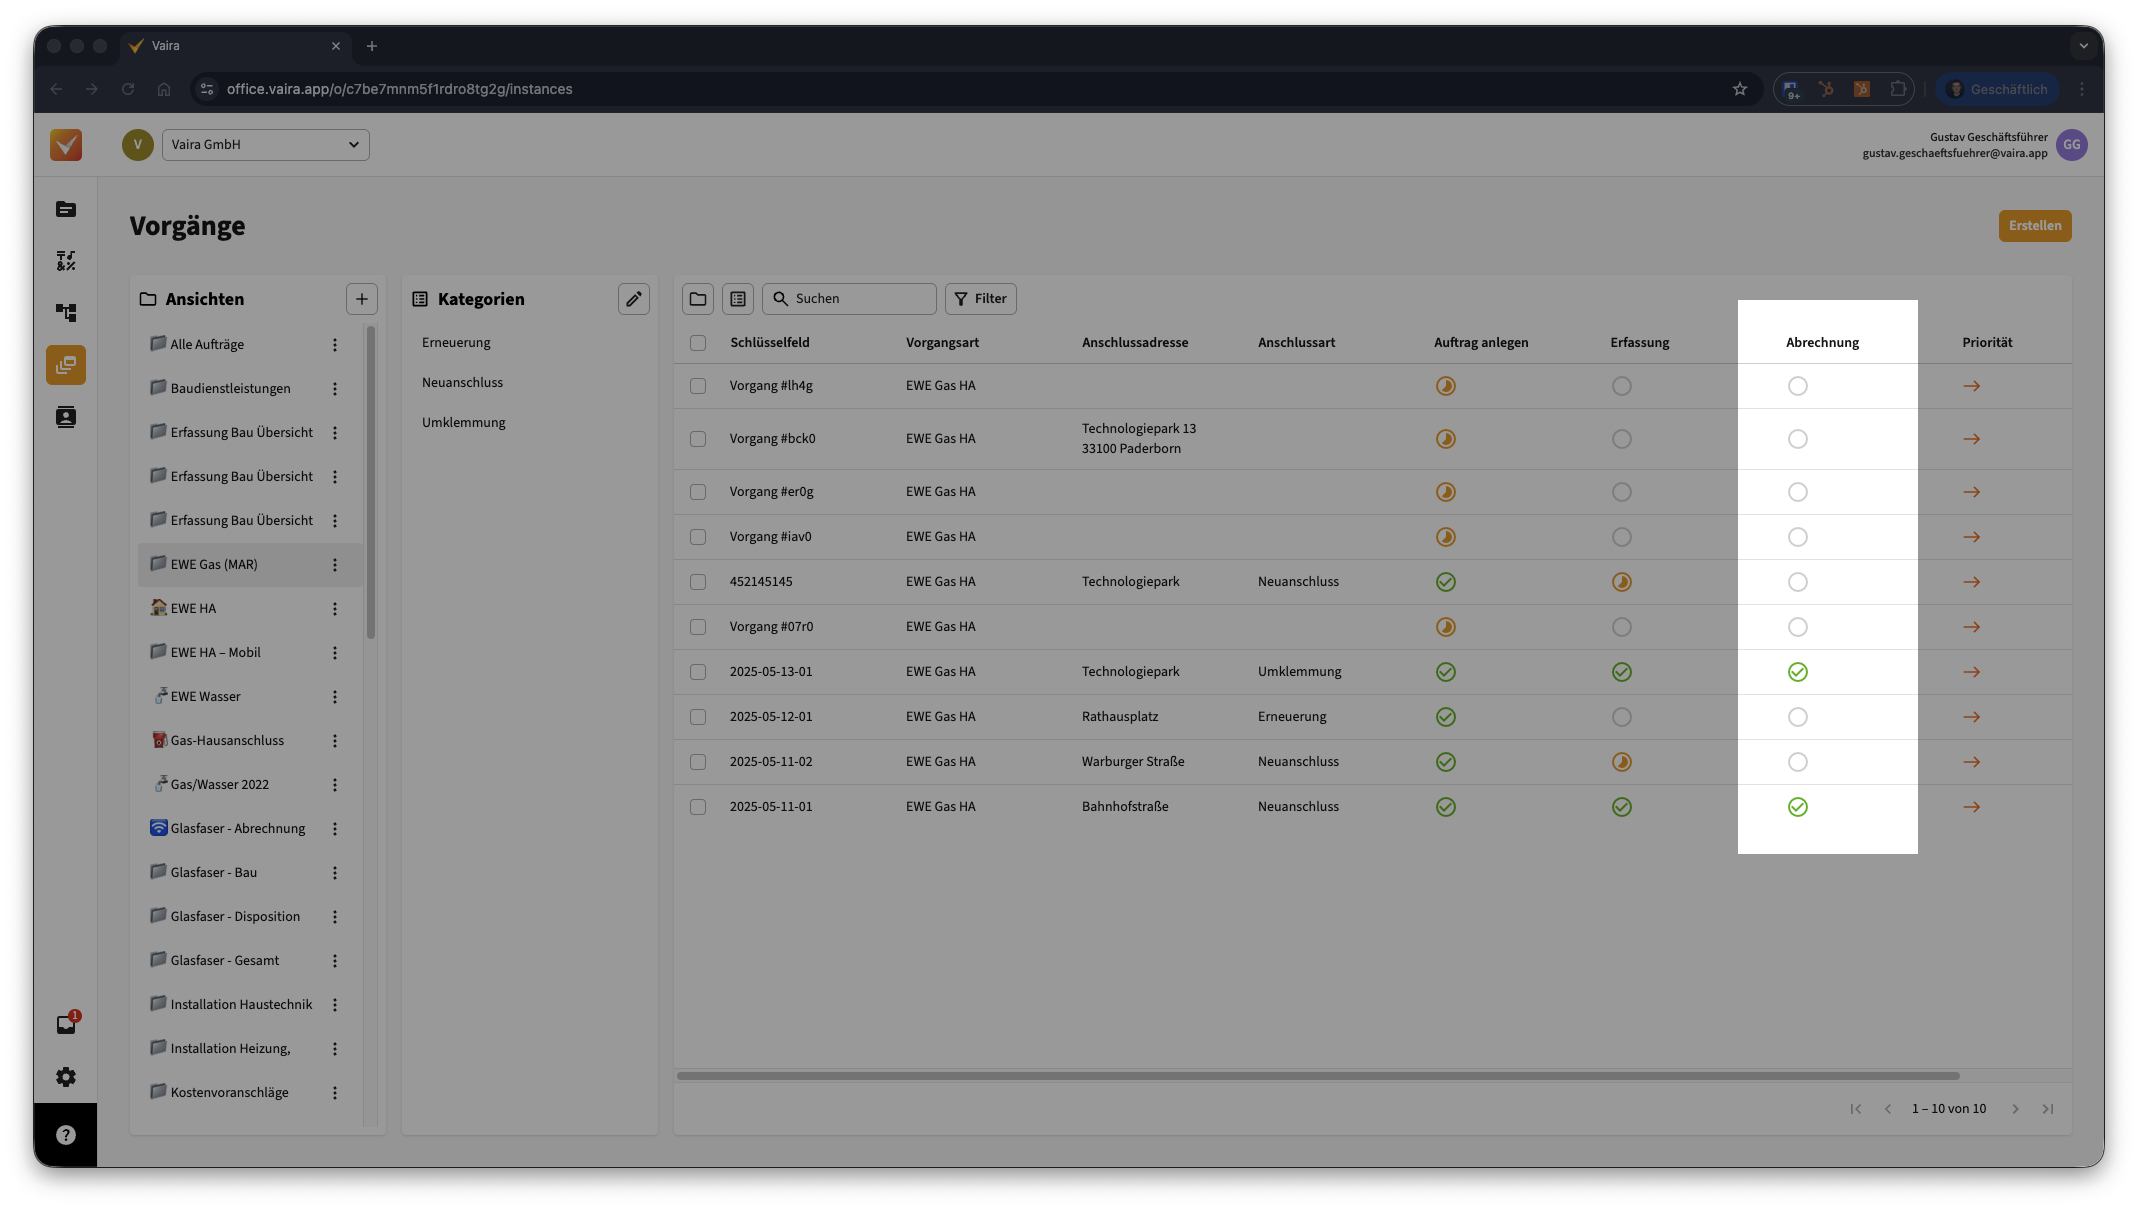Screen dimensions: 2138x1209
Task: Choose the Neuanschluss category
Action: click(462, 383)
